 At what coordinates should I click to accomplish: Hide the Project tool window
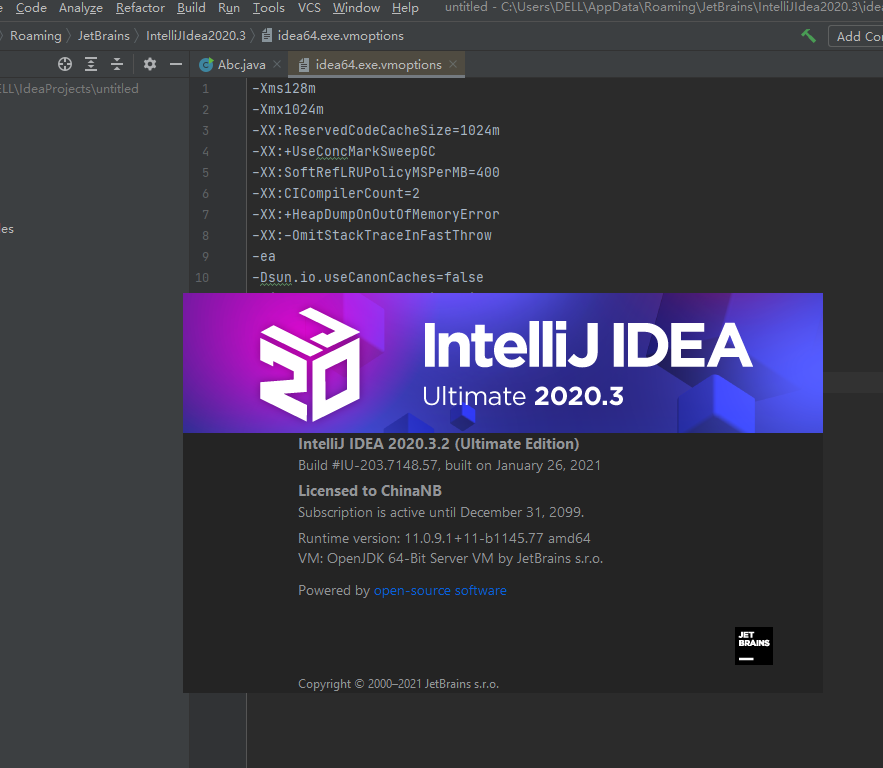[x=174, y=63]
